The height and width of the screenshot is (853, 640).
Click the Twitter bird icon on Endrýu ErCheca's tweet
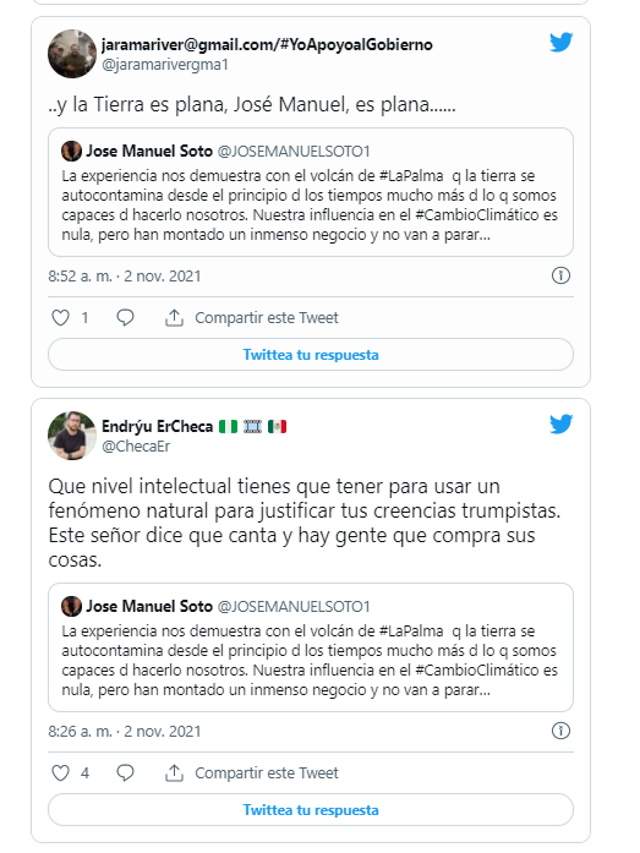click(x=561, y=424)
